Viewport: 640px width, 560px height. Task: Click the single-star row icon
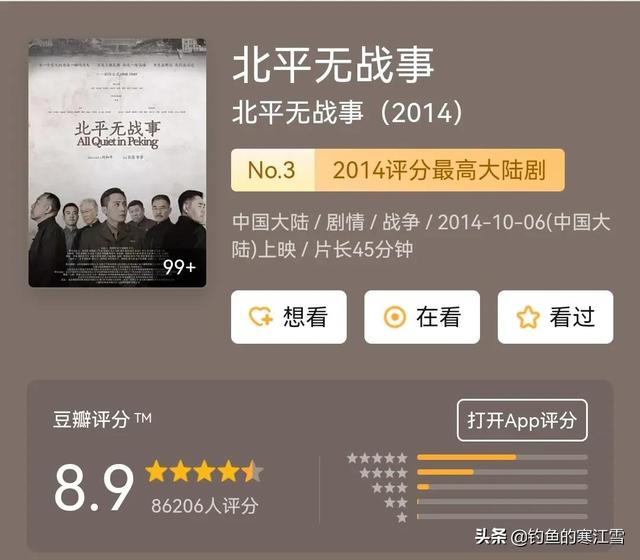(x=402, y=517)
